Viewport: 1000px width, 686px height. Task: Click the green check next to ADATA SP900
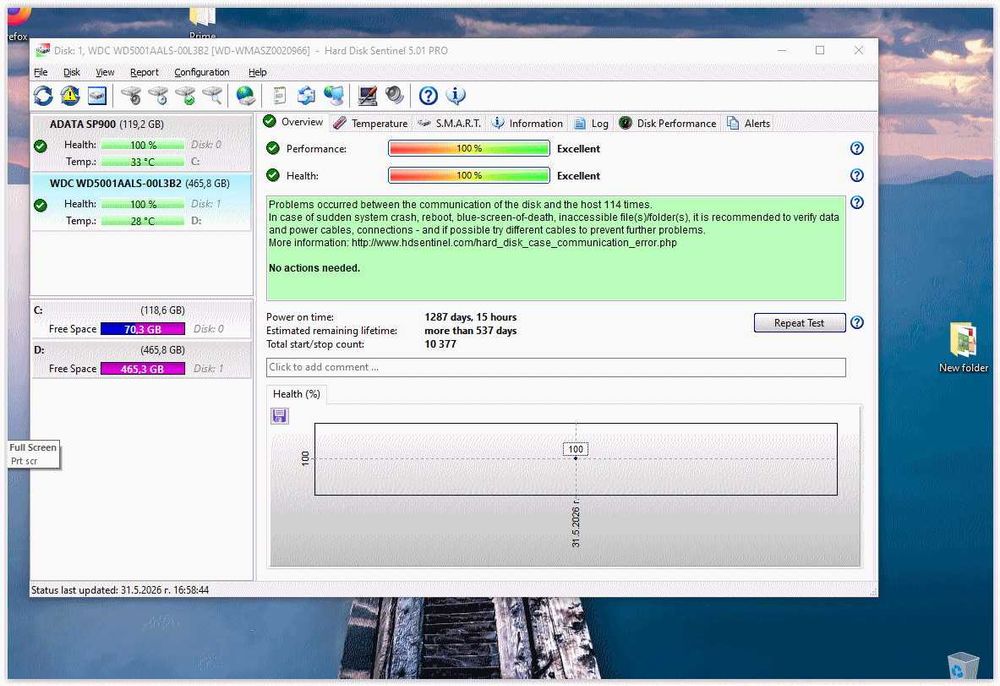pyautogui.click(x=40, y=146)
